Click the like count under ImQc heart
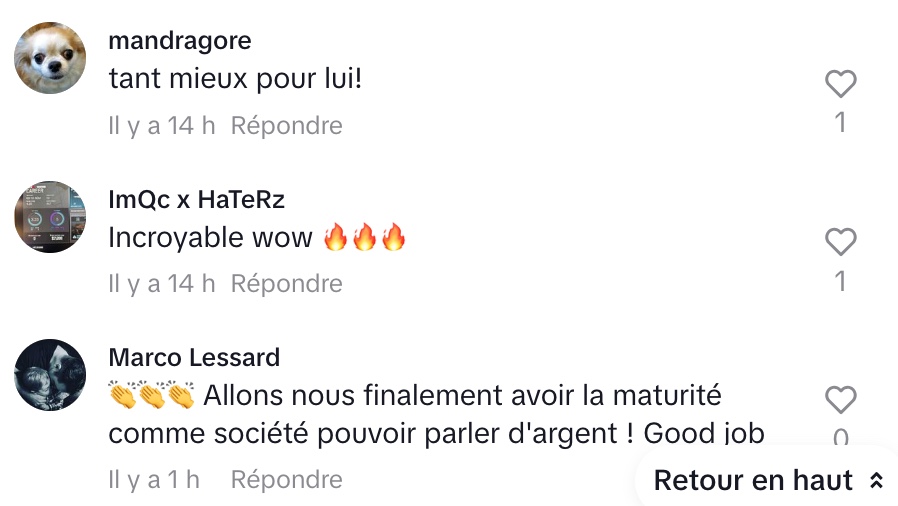Image resolution: width=898 pixels, height=506 pixels. point(840,280)
